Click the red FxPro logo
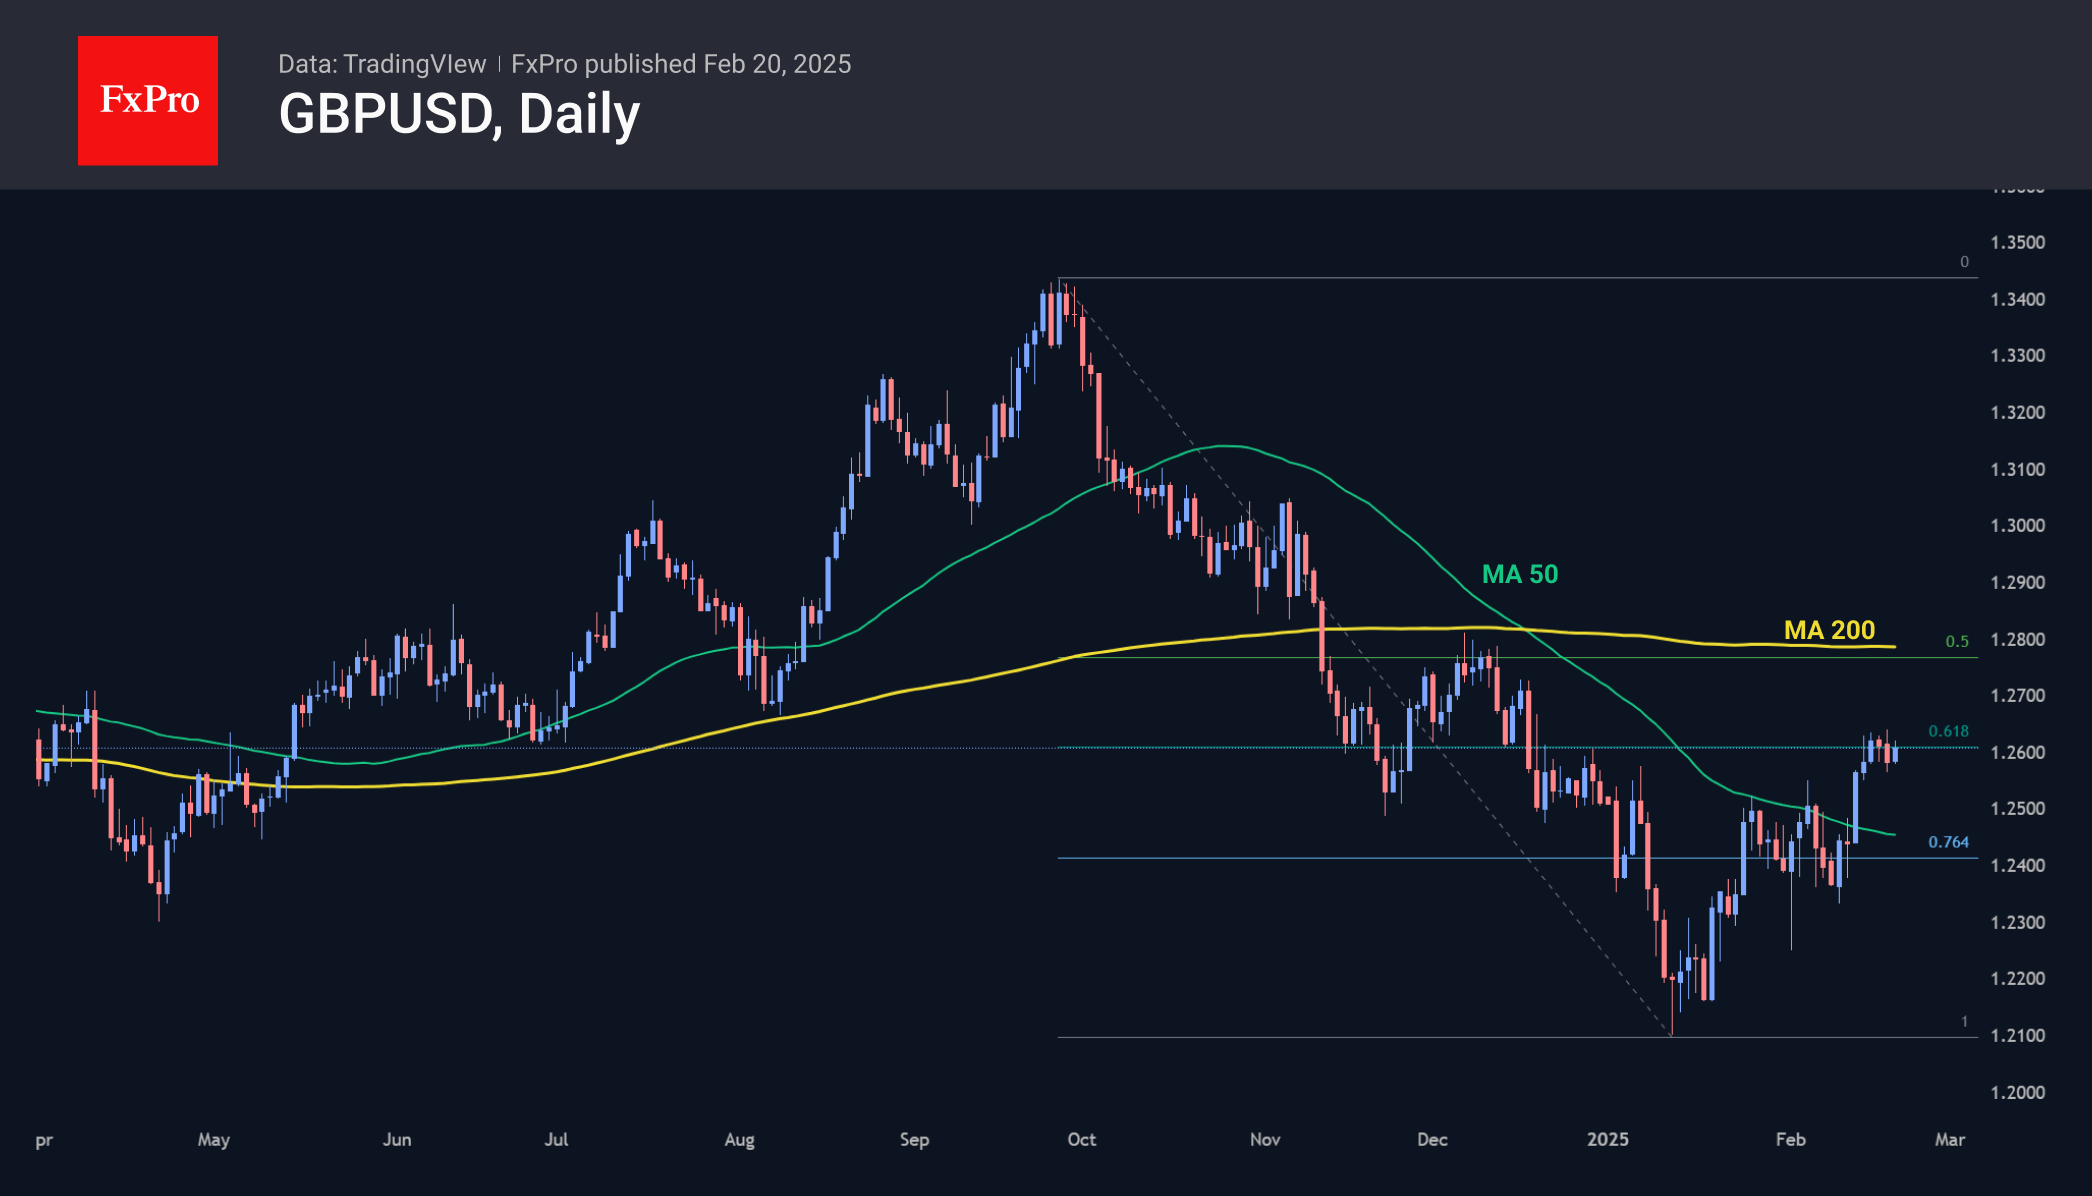The image size is (2092, 1196). (x=148, y=100)
